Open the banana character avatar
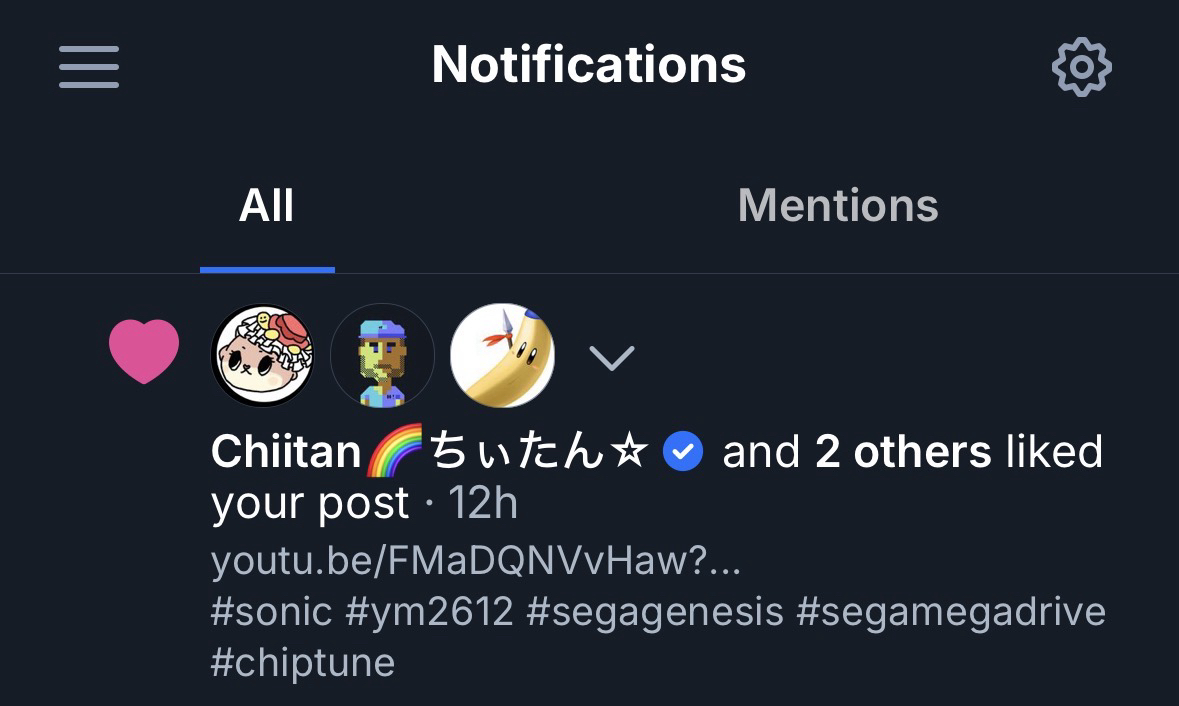The width and height of the screenshot is (1179, 706). click(502, 356)
